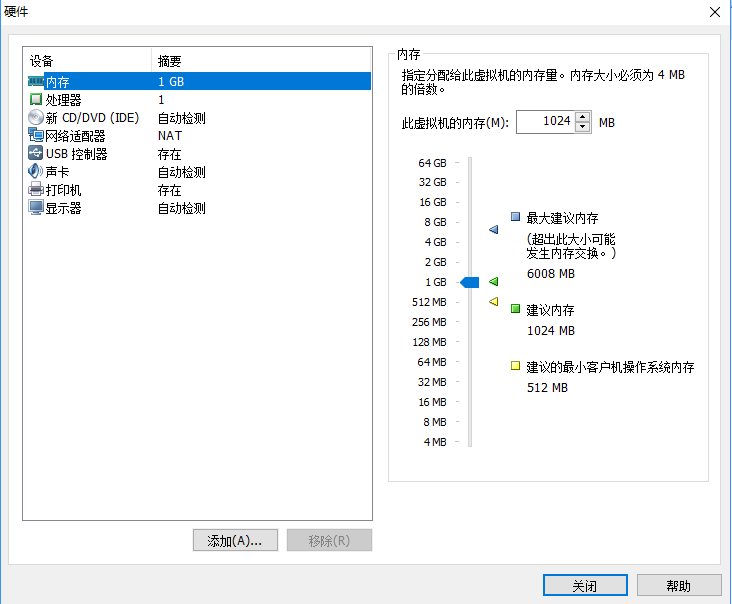
Task: Click the blue maximum recommended memory marker
Action: click(x=493, y=229)
